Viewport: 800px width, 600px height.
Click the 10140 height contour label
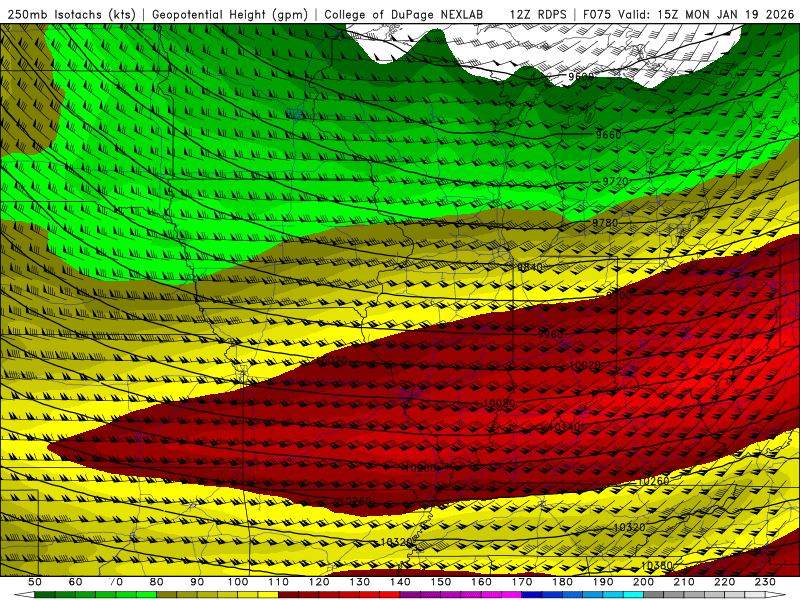[565, 427]
